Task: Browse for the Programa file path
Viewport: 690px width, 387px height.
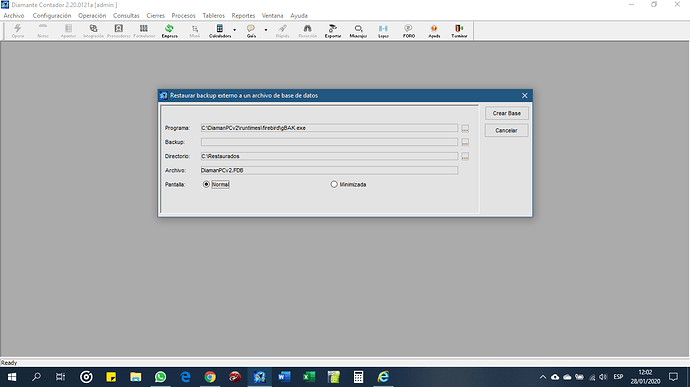Action: point(465,128)
